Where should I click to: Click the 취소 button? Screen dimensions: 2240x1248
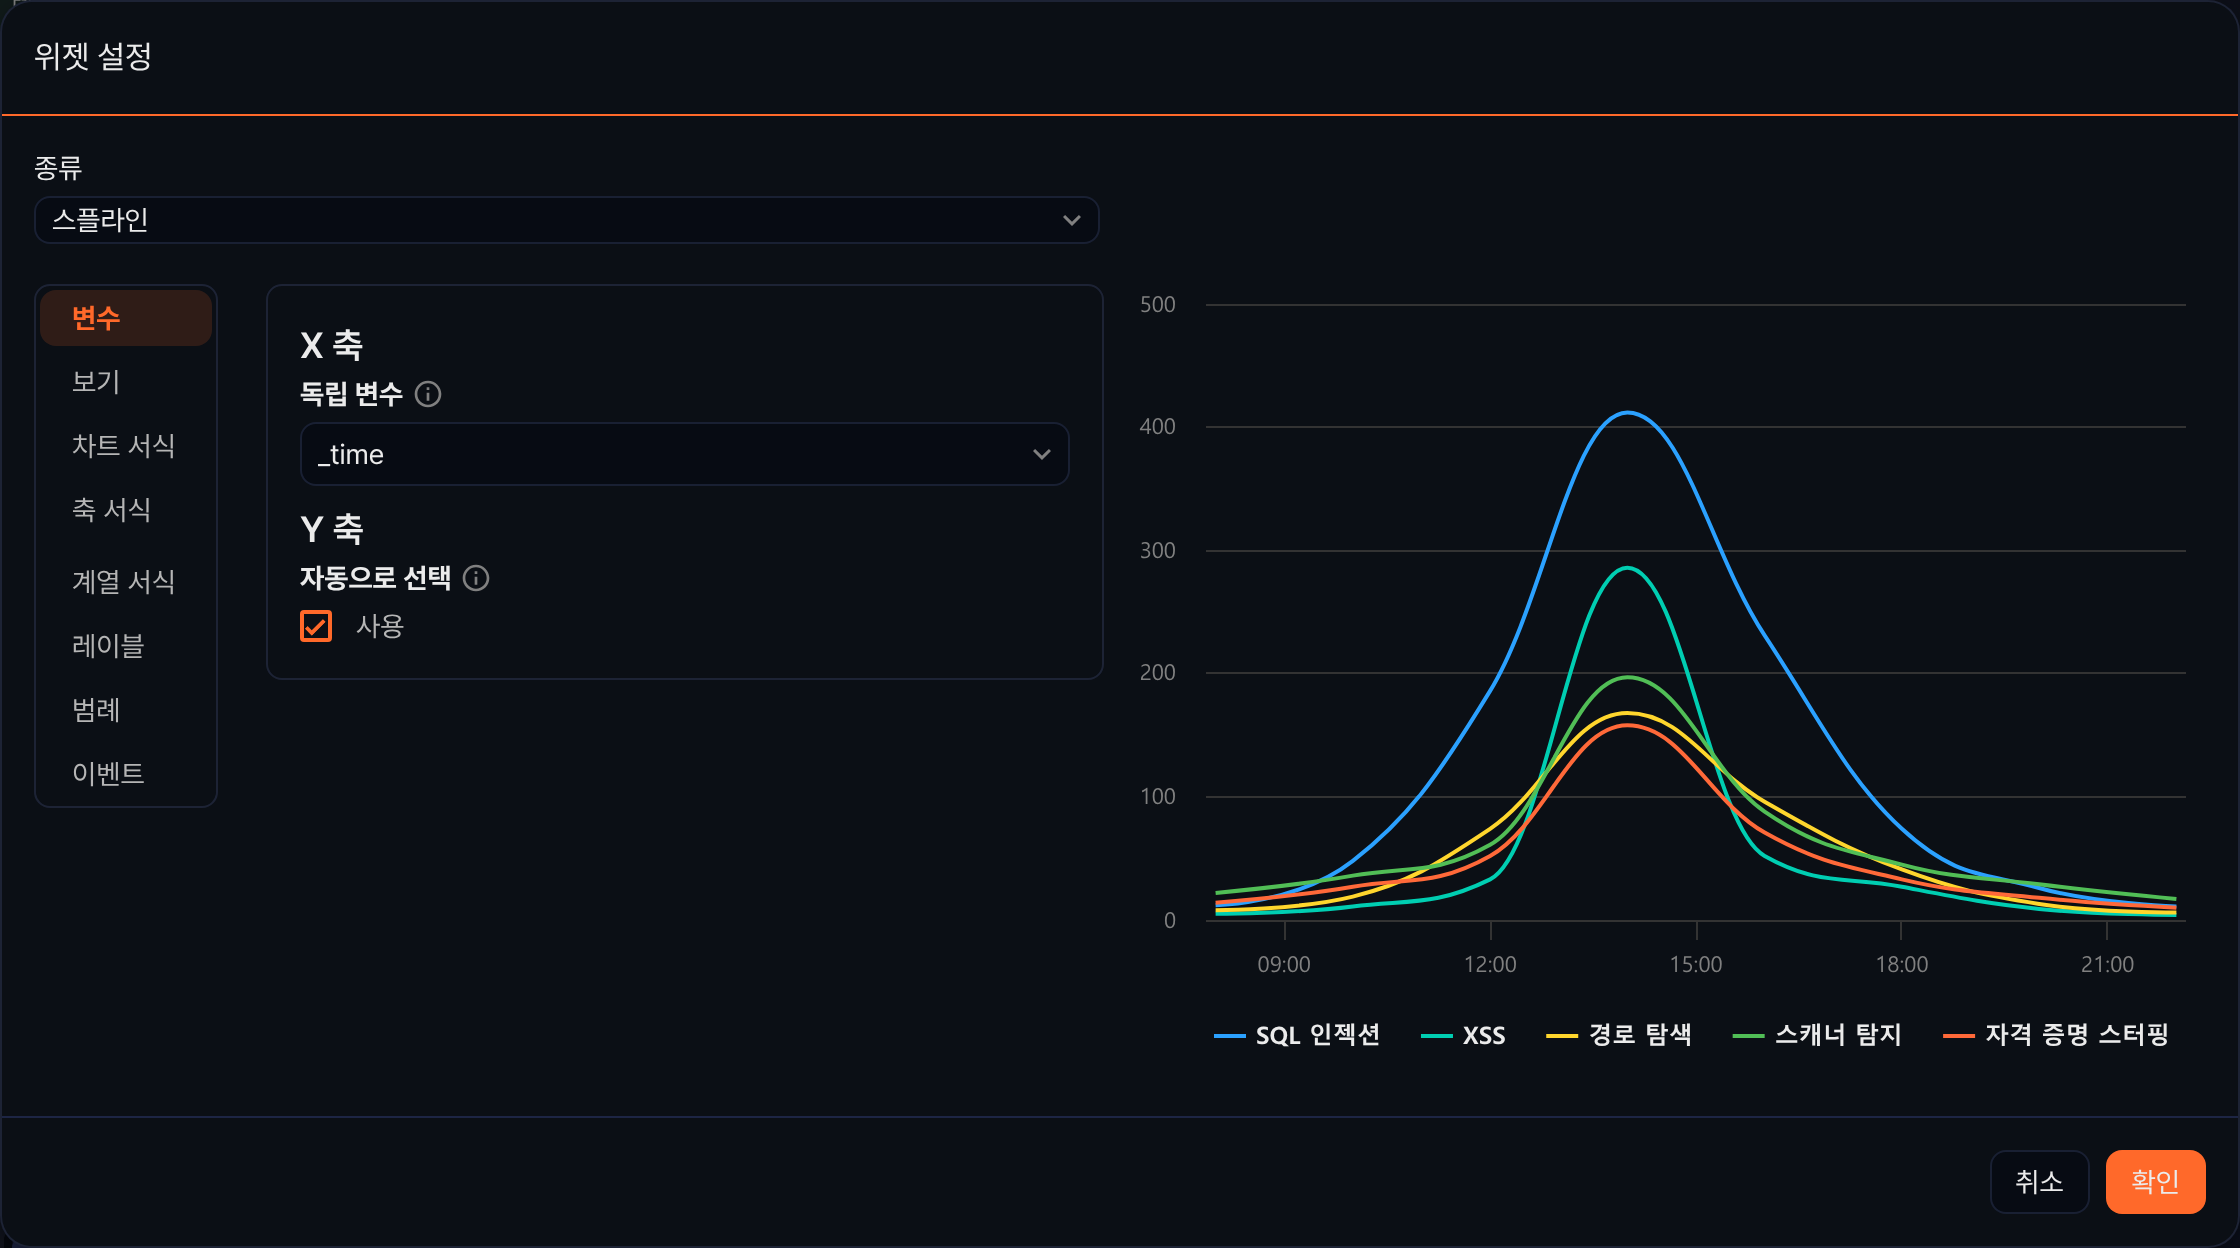(x=2039, y=1182)
